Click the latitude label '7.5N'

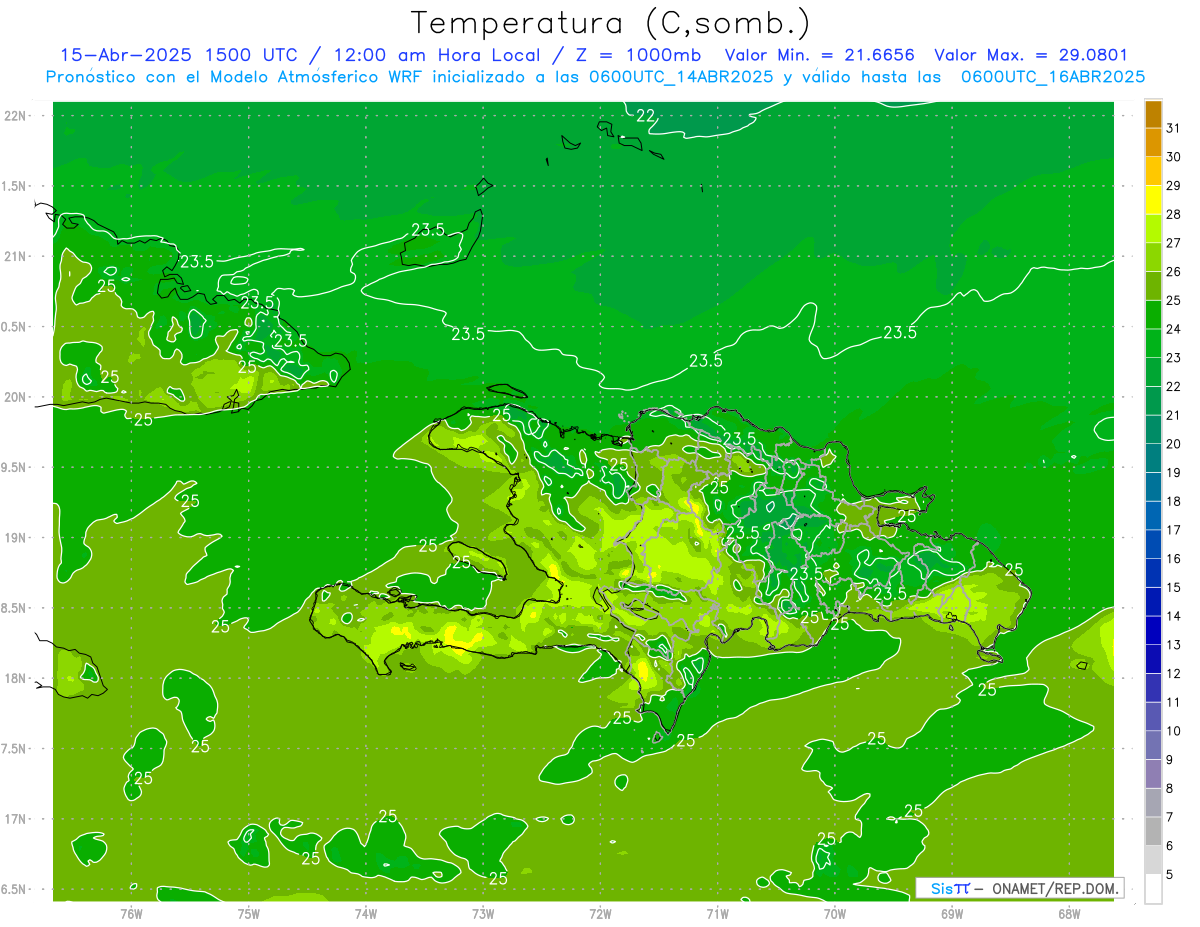click(15, 749)
